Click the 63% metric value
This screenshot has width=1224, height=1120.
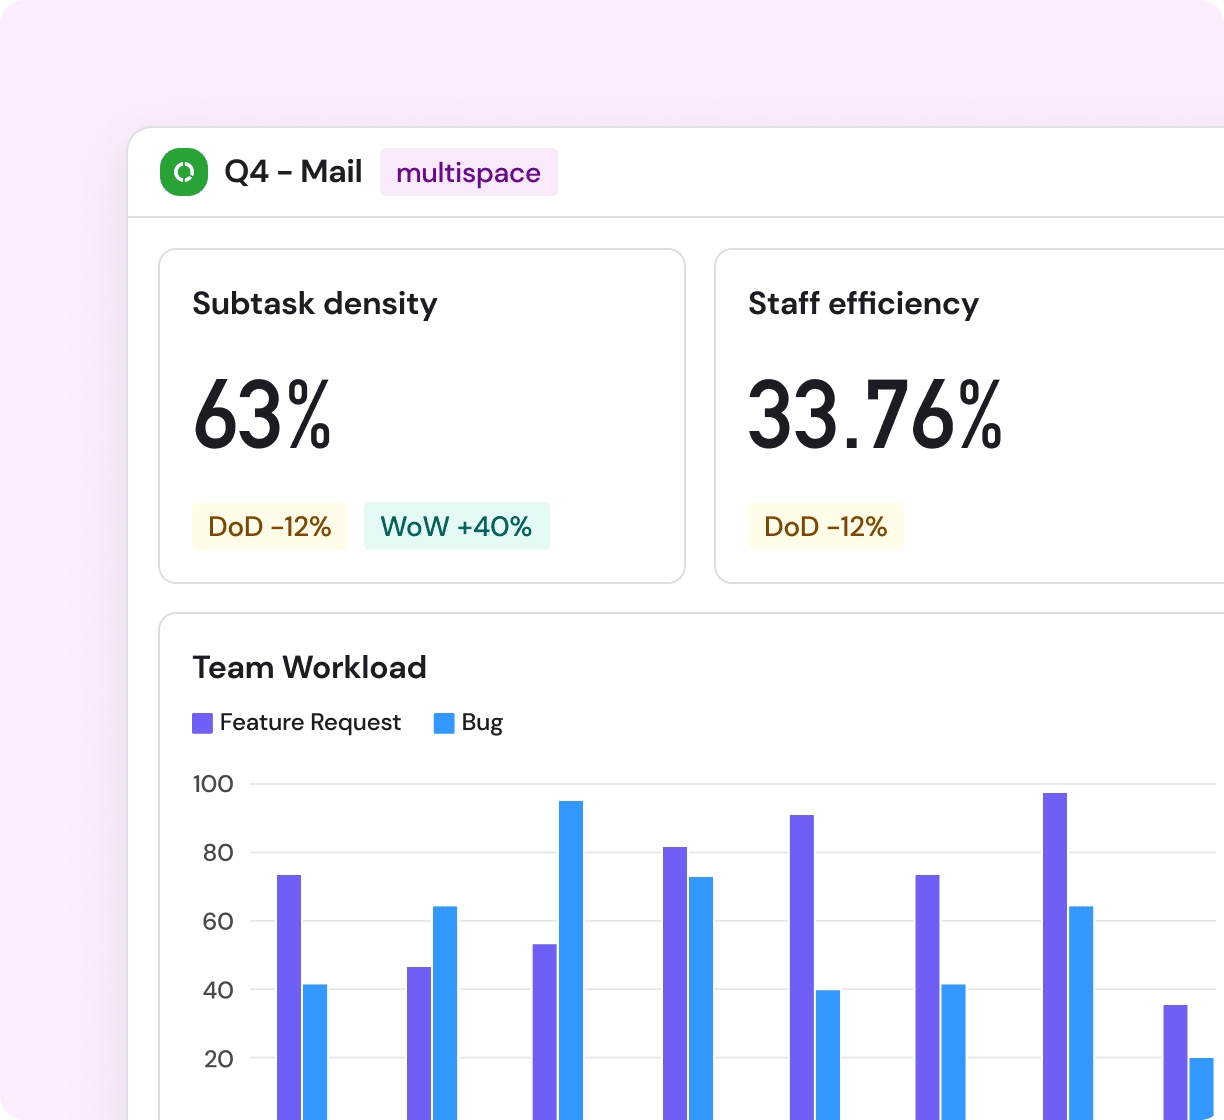[262, 416]
